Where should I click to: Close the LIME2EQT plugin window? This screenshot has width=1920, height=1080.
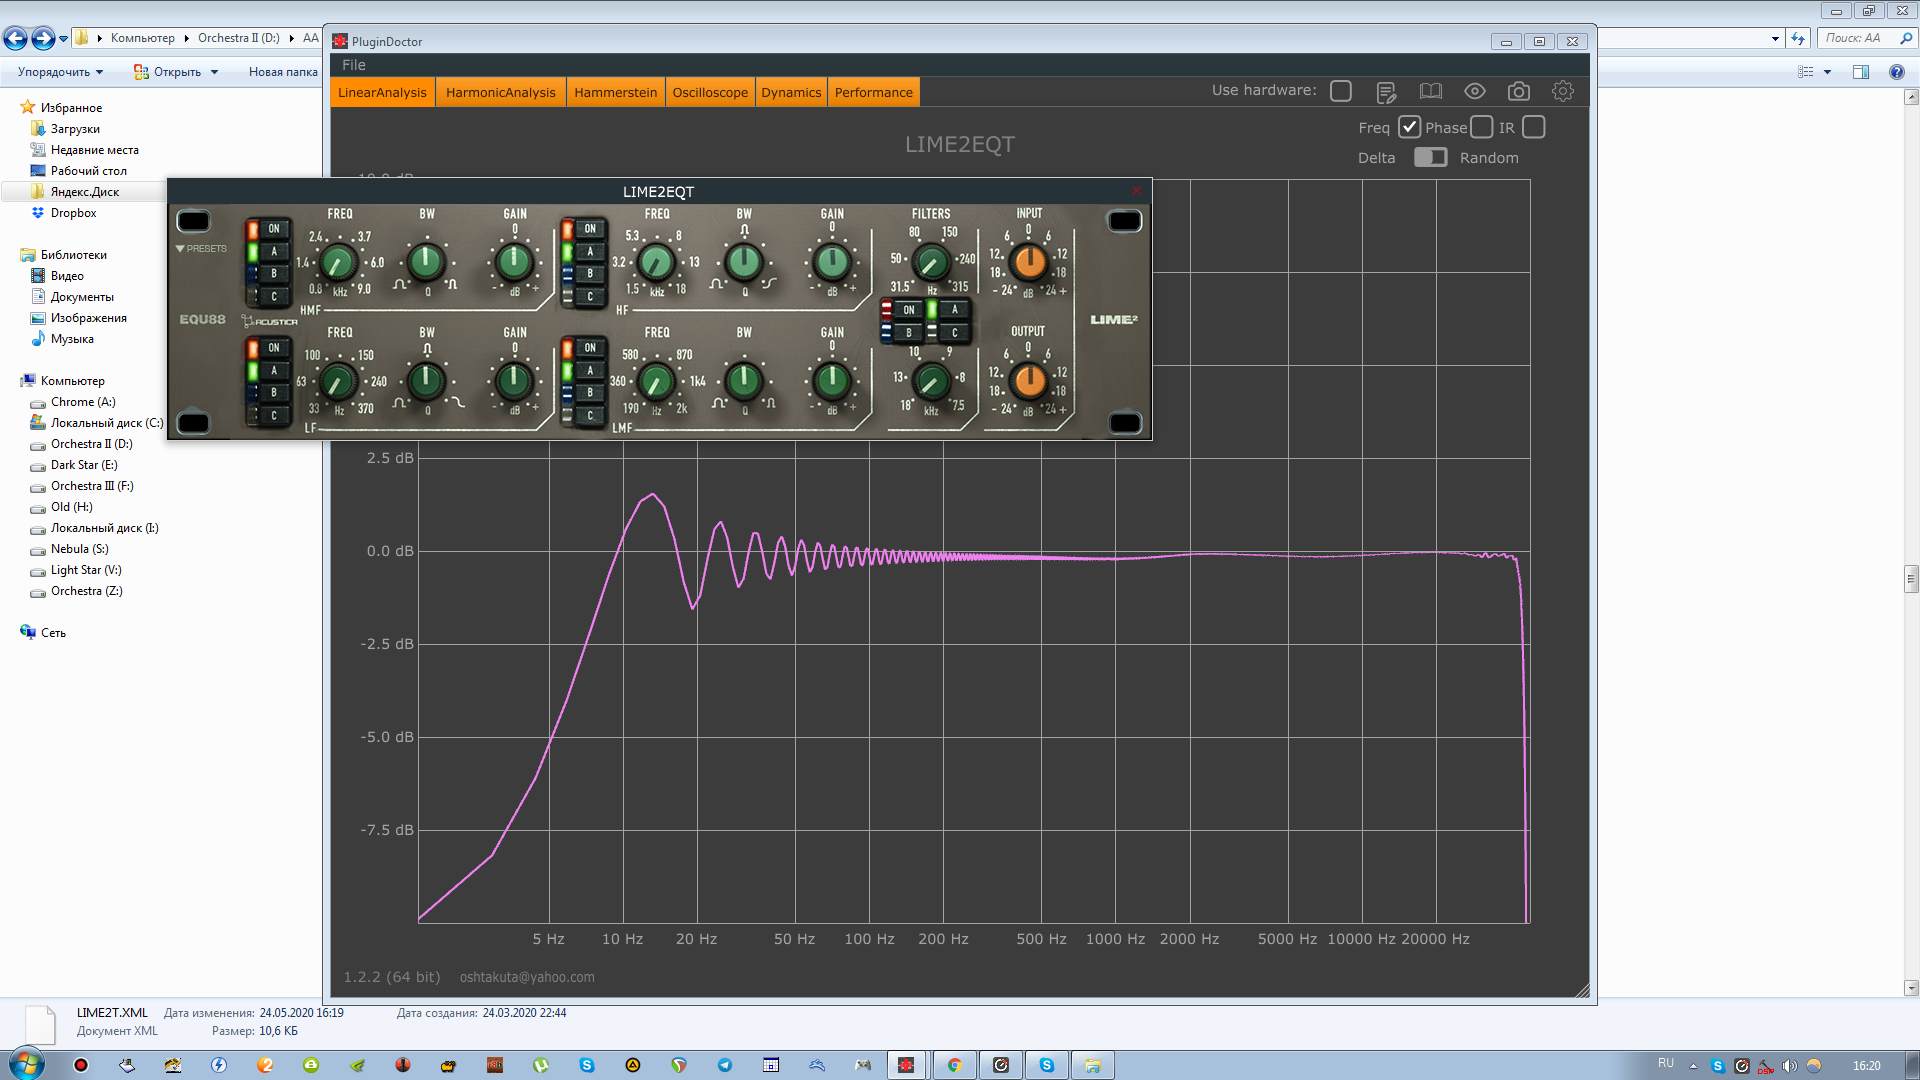pos(1136,190)
